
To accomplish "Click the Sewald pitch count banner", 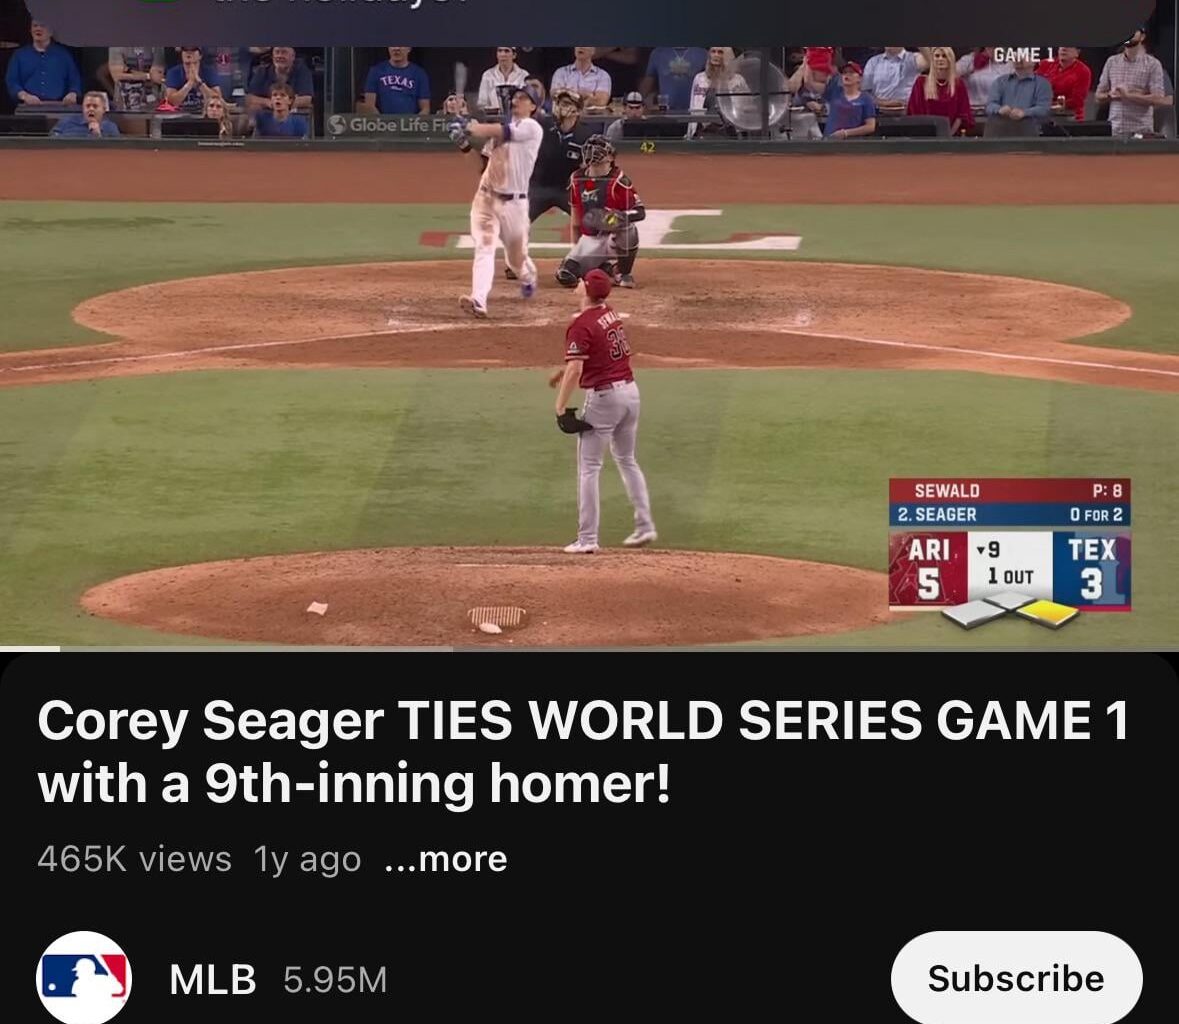I will pyautogui.click(x=1010, y=490).
